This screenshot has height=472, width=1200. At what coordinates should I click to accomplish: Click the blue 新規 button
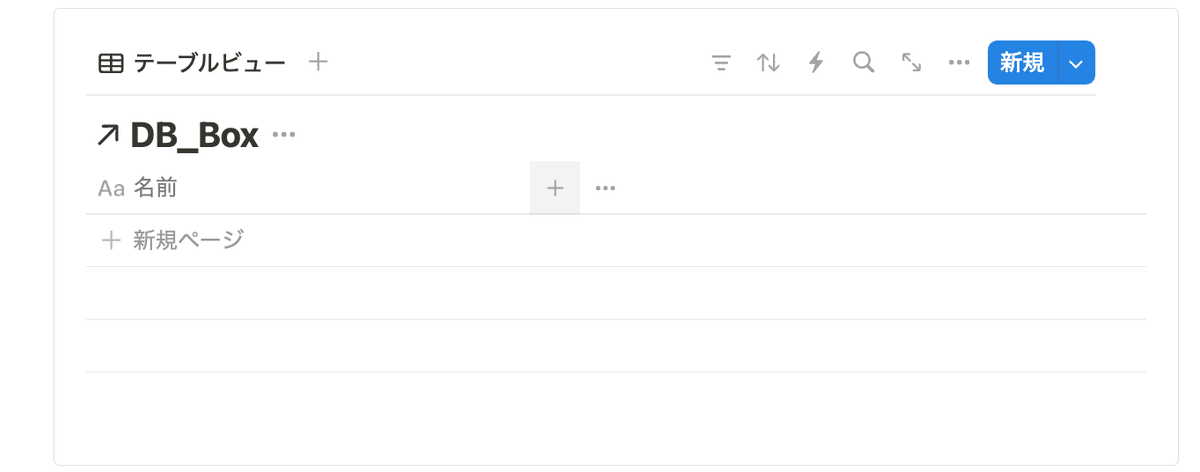click(1022, 63)
